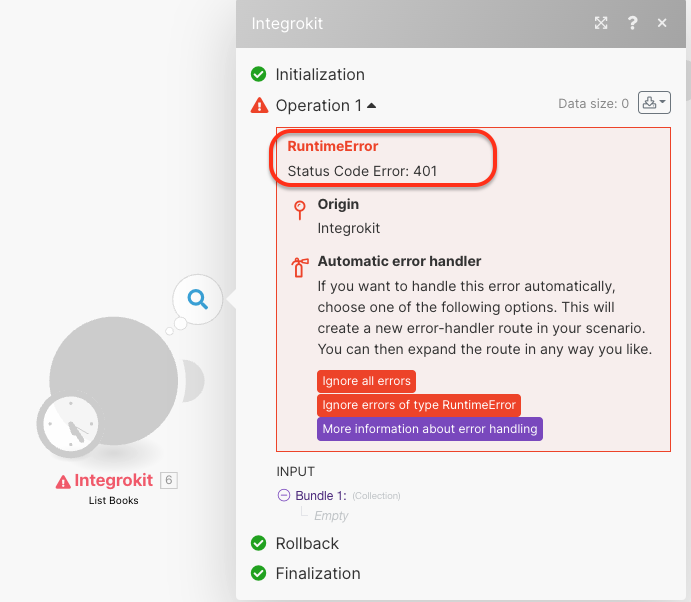Viewport: 691px width, 602px height.
Task: Close the Integrokit panel
Action: pos(662,23)
